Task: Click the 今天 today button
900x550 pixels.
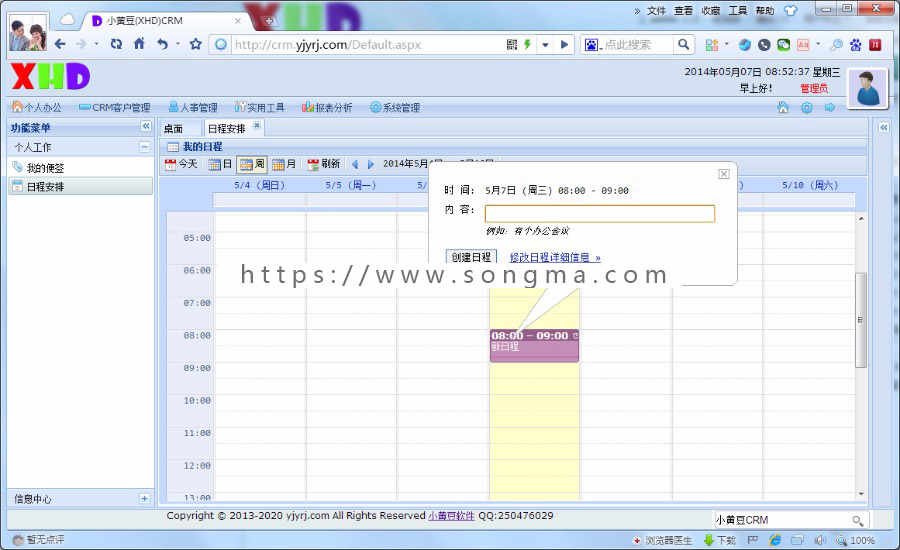Action: (181, 164)
